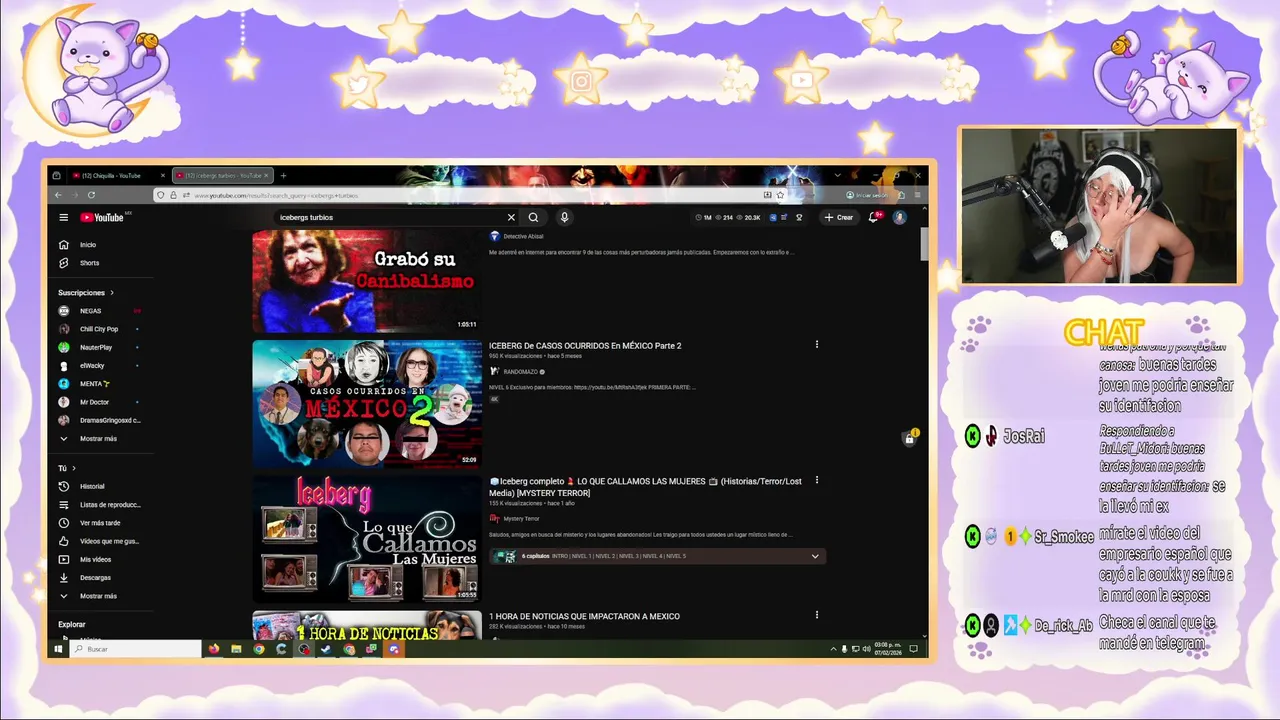Open Chill City Pop channel
The image size is (1280, 720).
pyautogui.click(x=98, y=329)
